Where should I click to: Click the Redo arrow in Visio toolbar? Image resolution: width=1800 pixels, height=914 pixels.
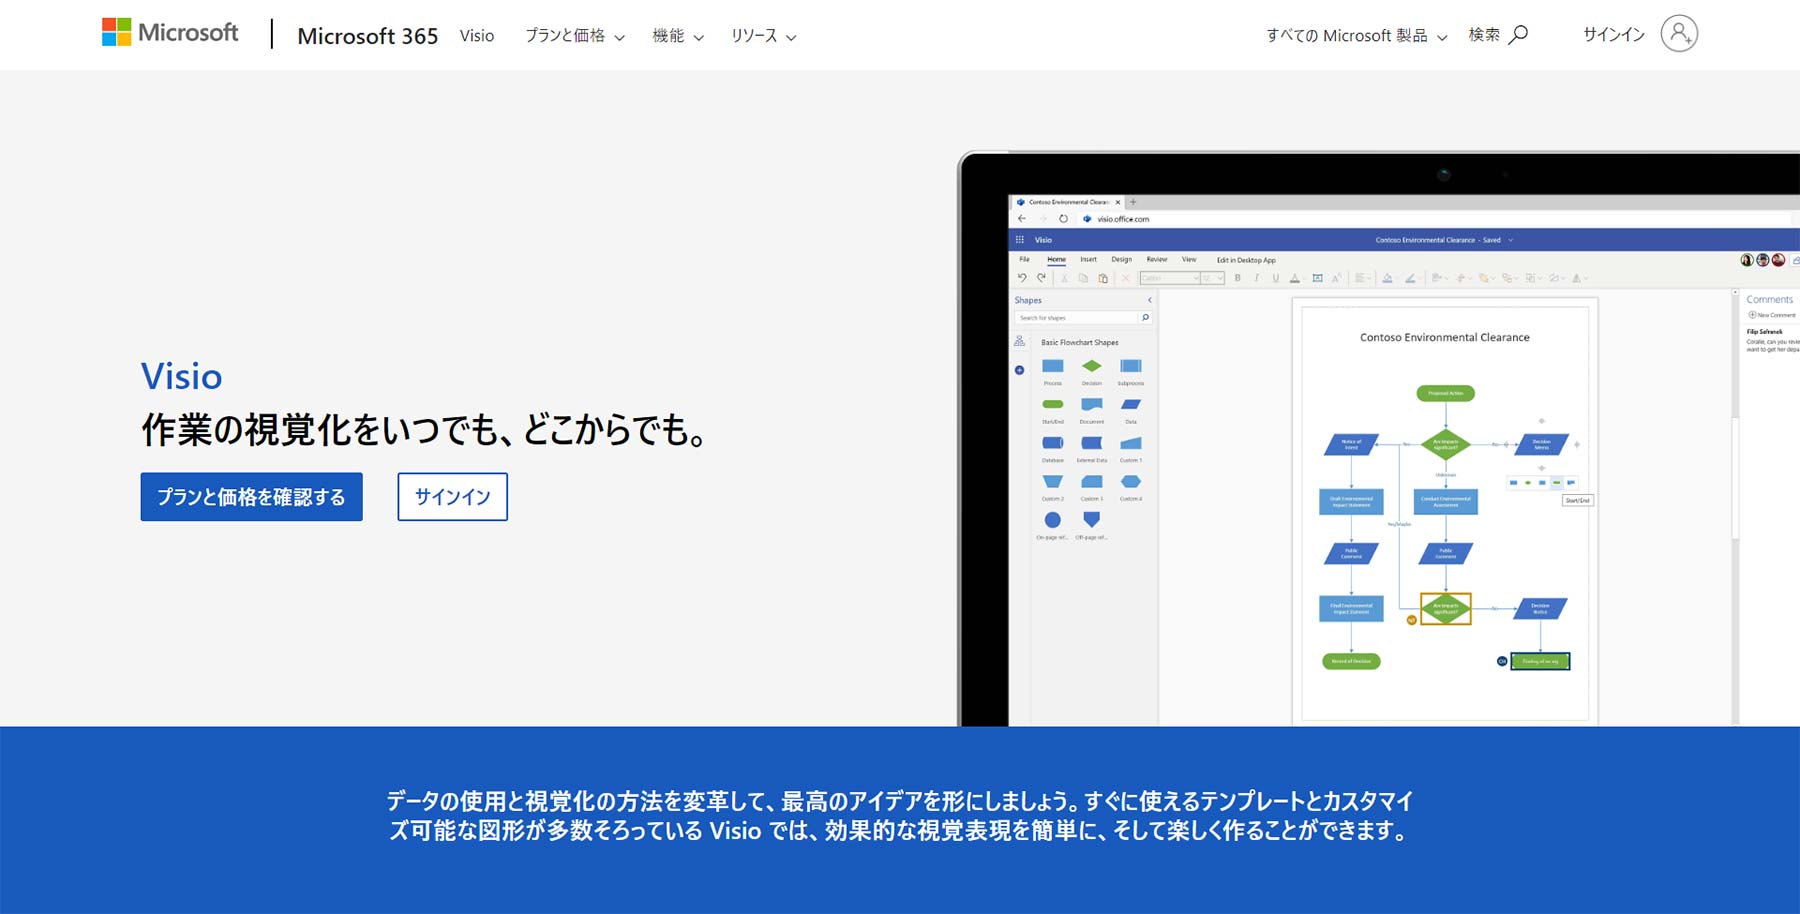click(1041, 278)
